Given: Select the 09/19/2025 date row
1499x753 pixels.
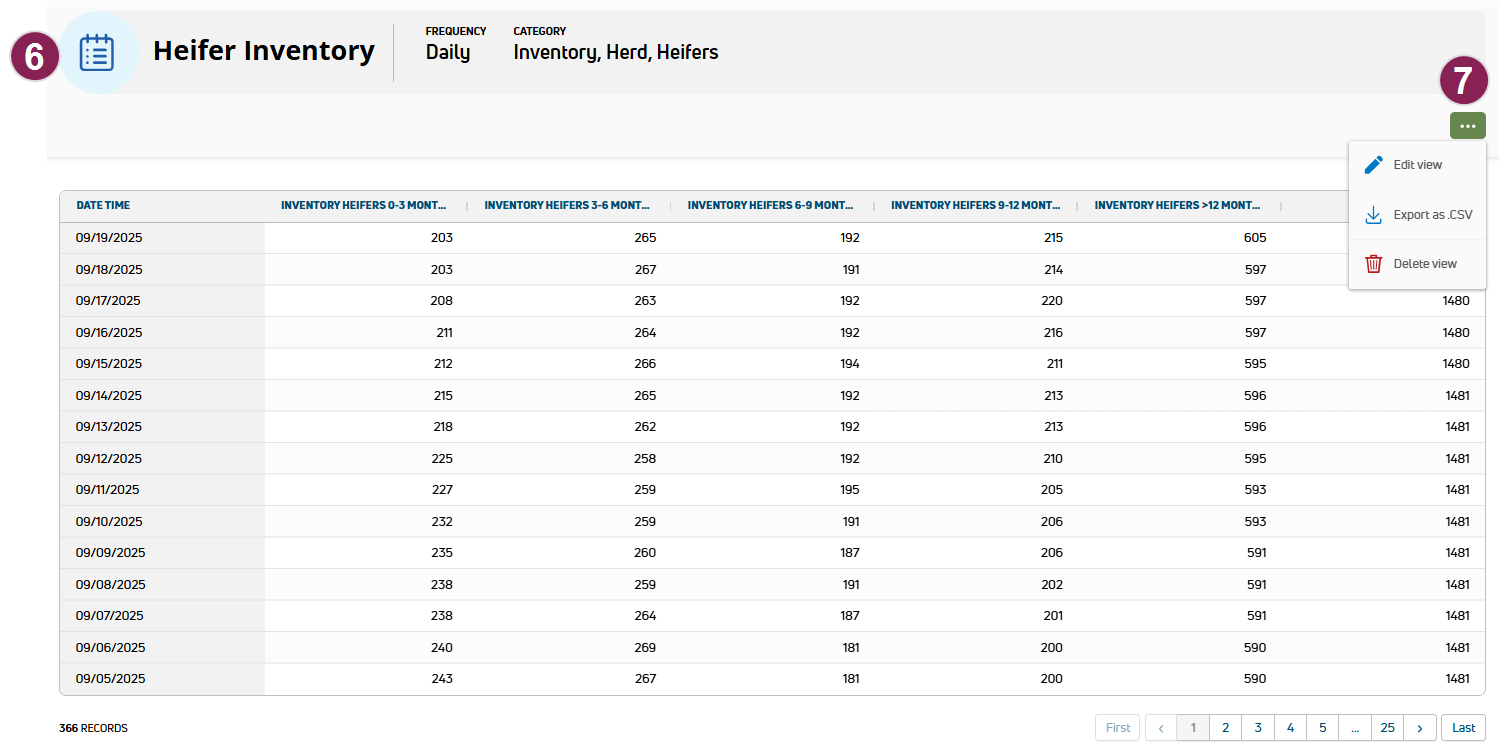Looking at the screenshot, I should [110, 238].
